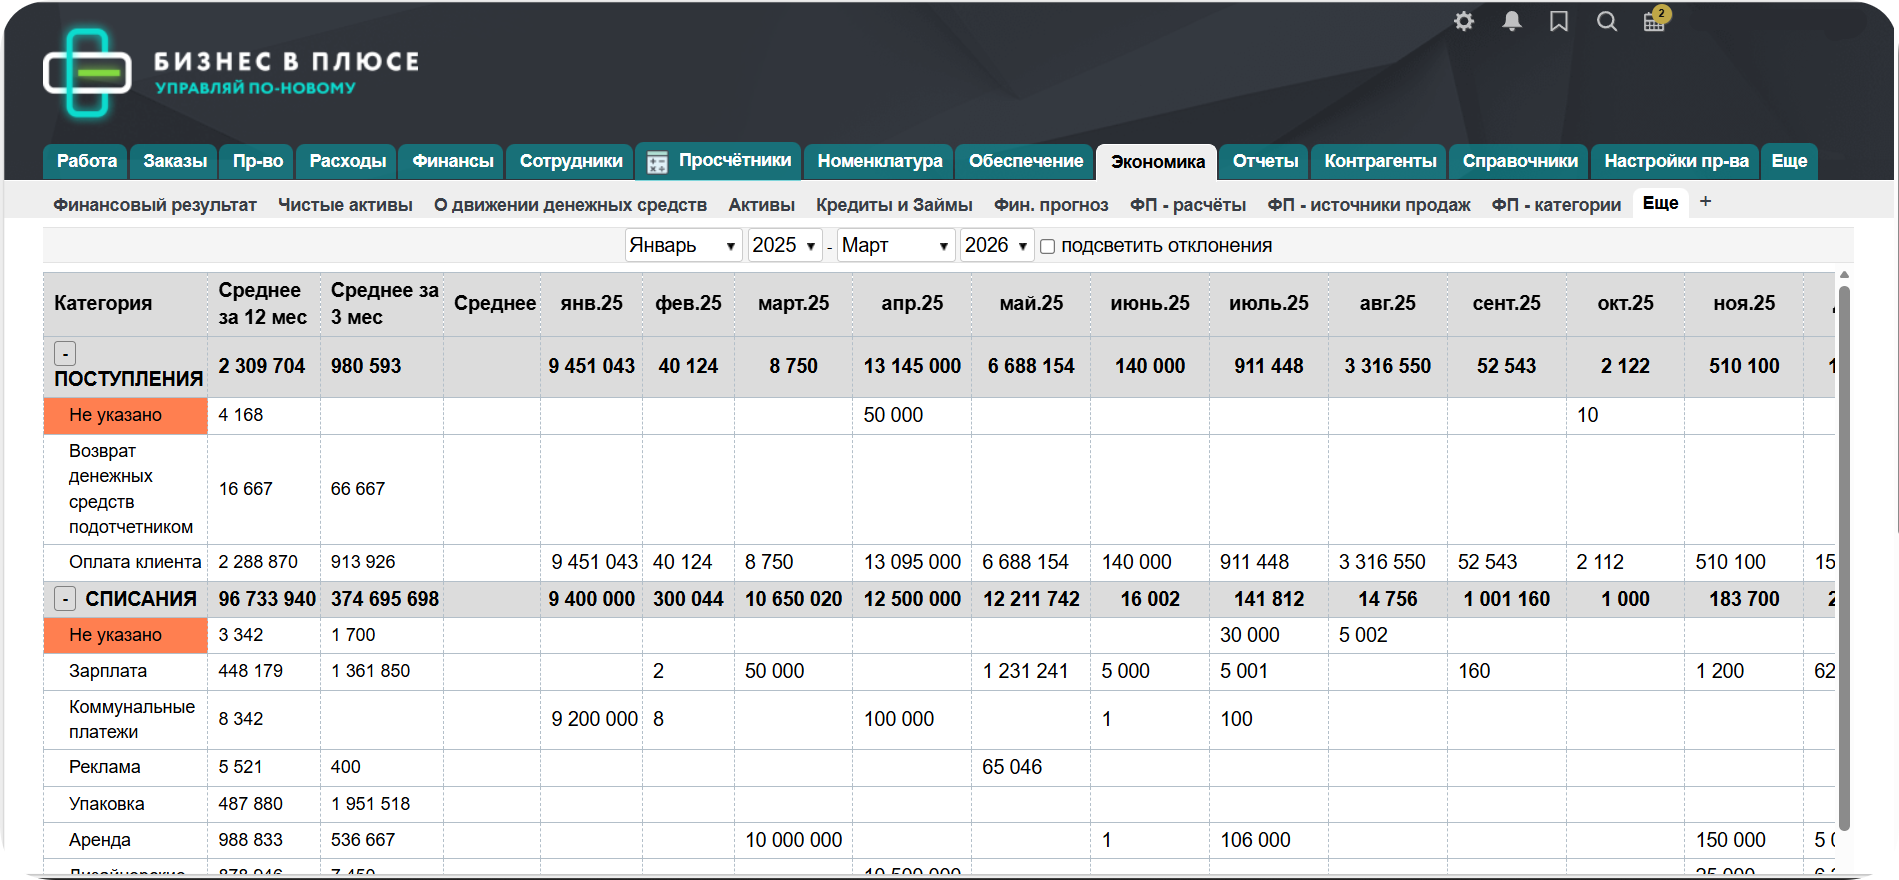Click orange Не указано cell under ПОСТУПЛЕНИЯ
The width and height of the screenshot is (1899, 880).
pyautogui.click(x=125, y=415)
